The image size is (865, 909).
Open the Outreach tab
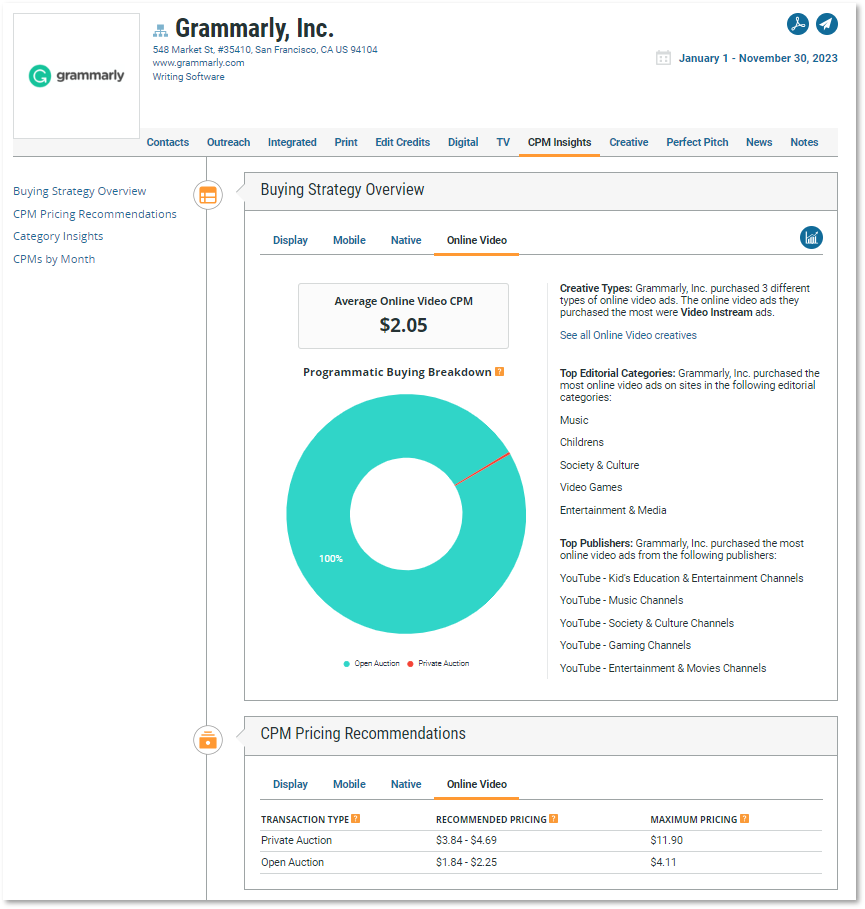click(228, 142)
